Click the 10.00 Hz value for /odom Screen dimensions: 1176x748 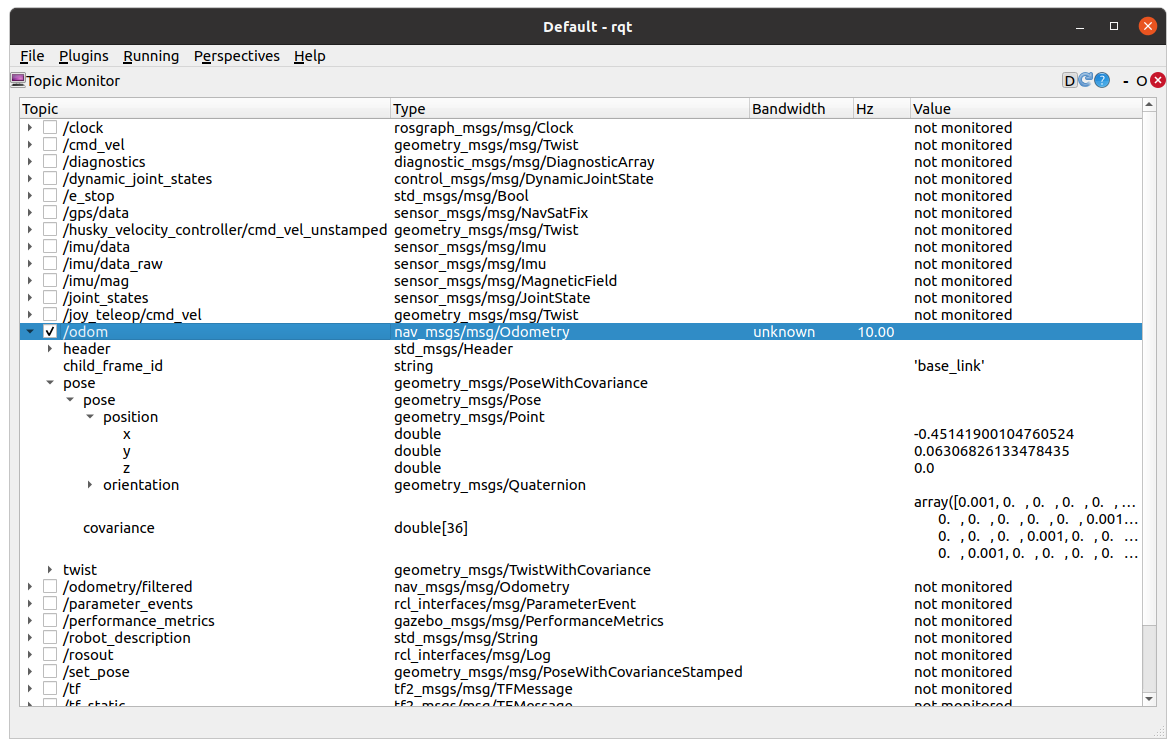876,332
